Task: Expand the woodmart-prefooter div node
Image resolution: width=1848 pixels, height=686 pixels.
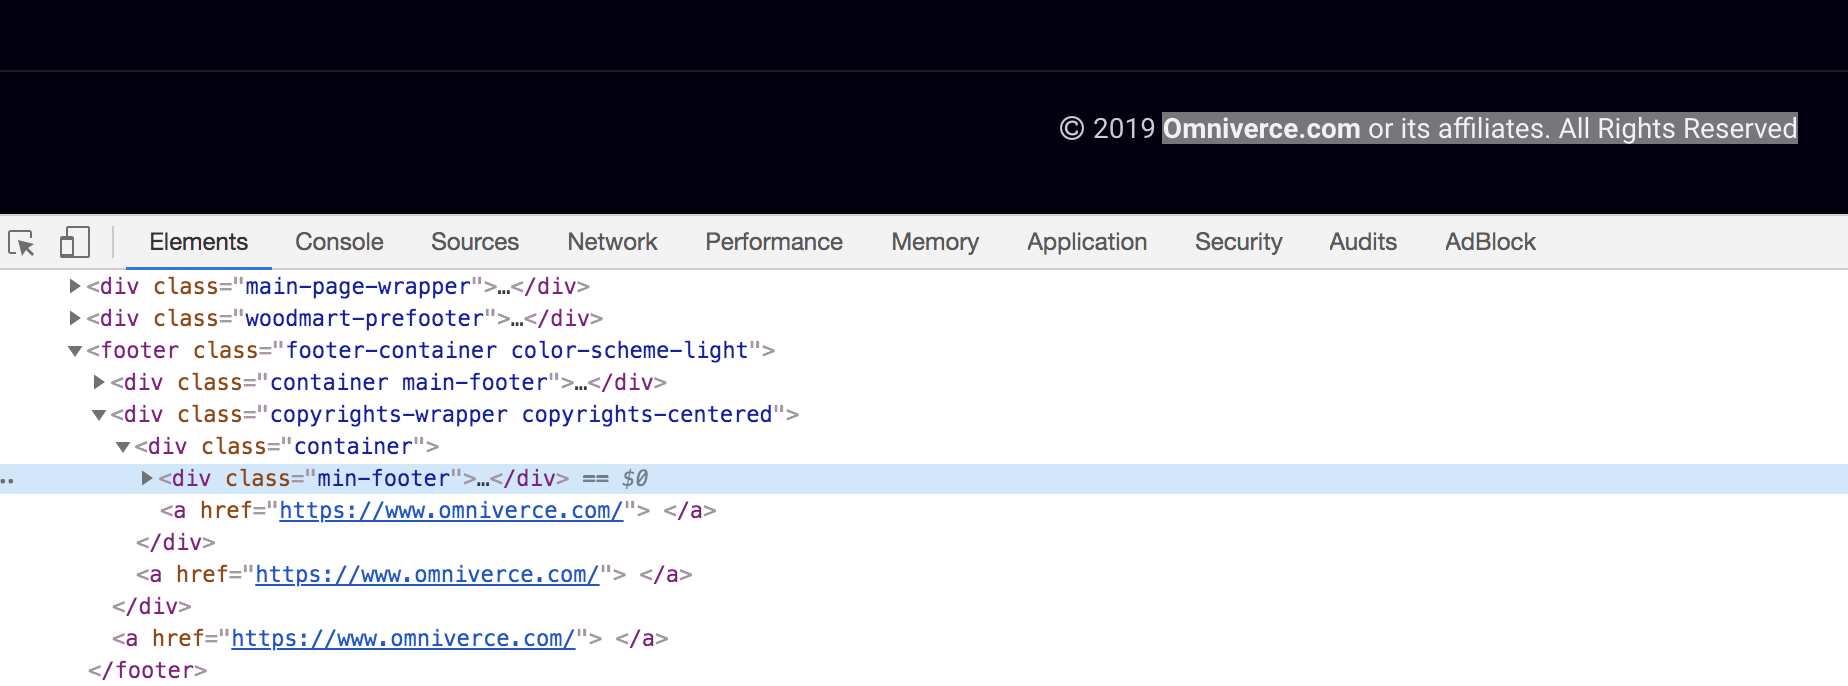Action: click(x=75, y=318)
